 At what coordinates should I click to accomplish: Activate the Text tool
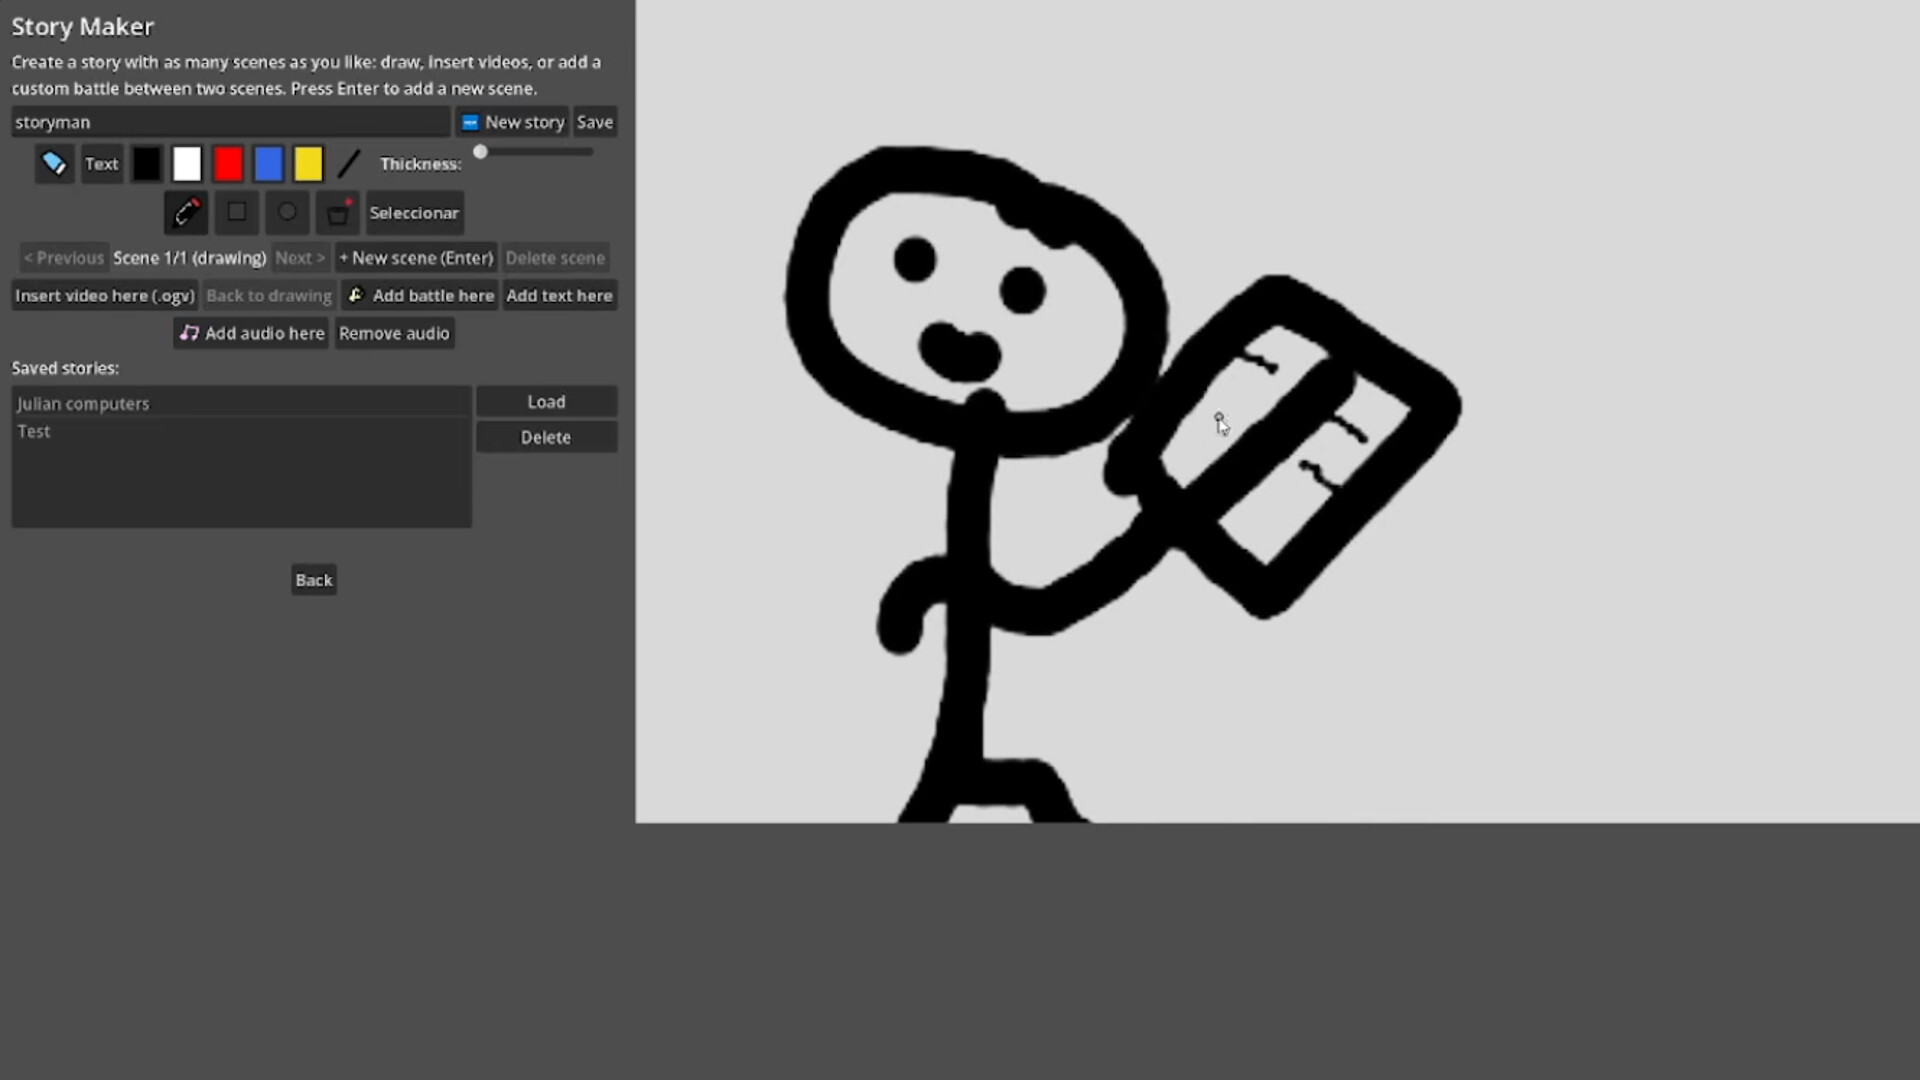pyautogui.click(x=101, y=164)
